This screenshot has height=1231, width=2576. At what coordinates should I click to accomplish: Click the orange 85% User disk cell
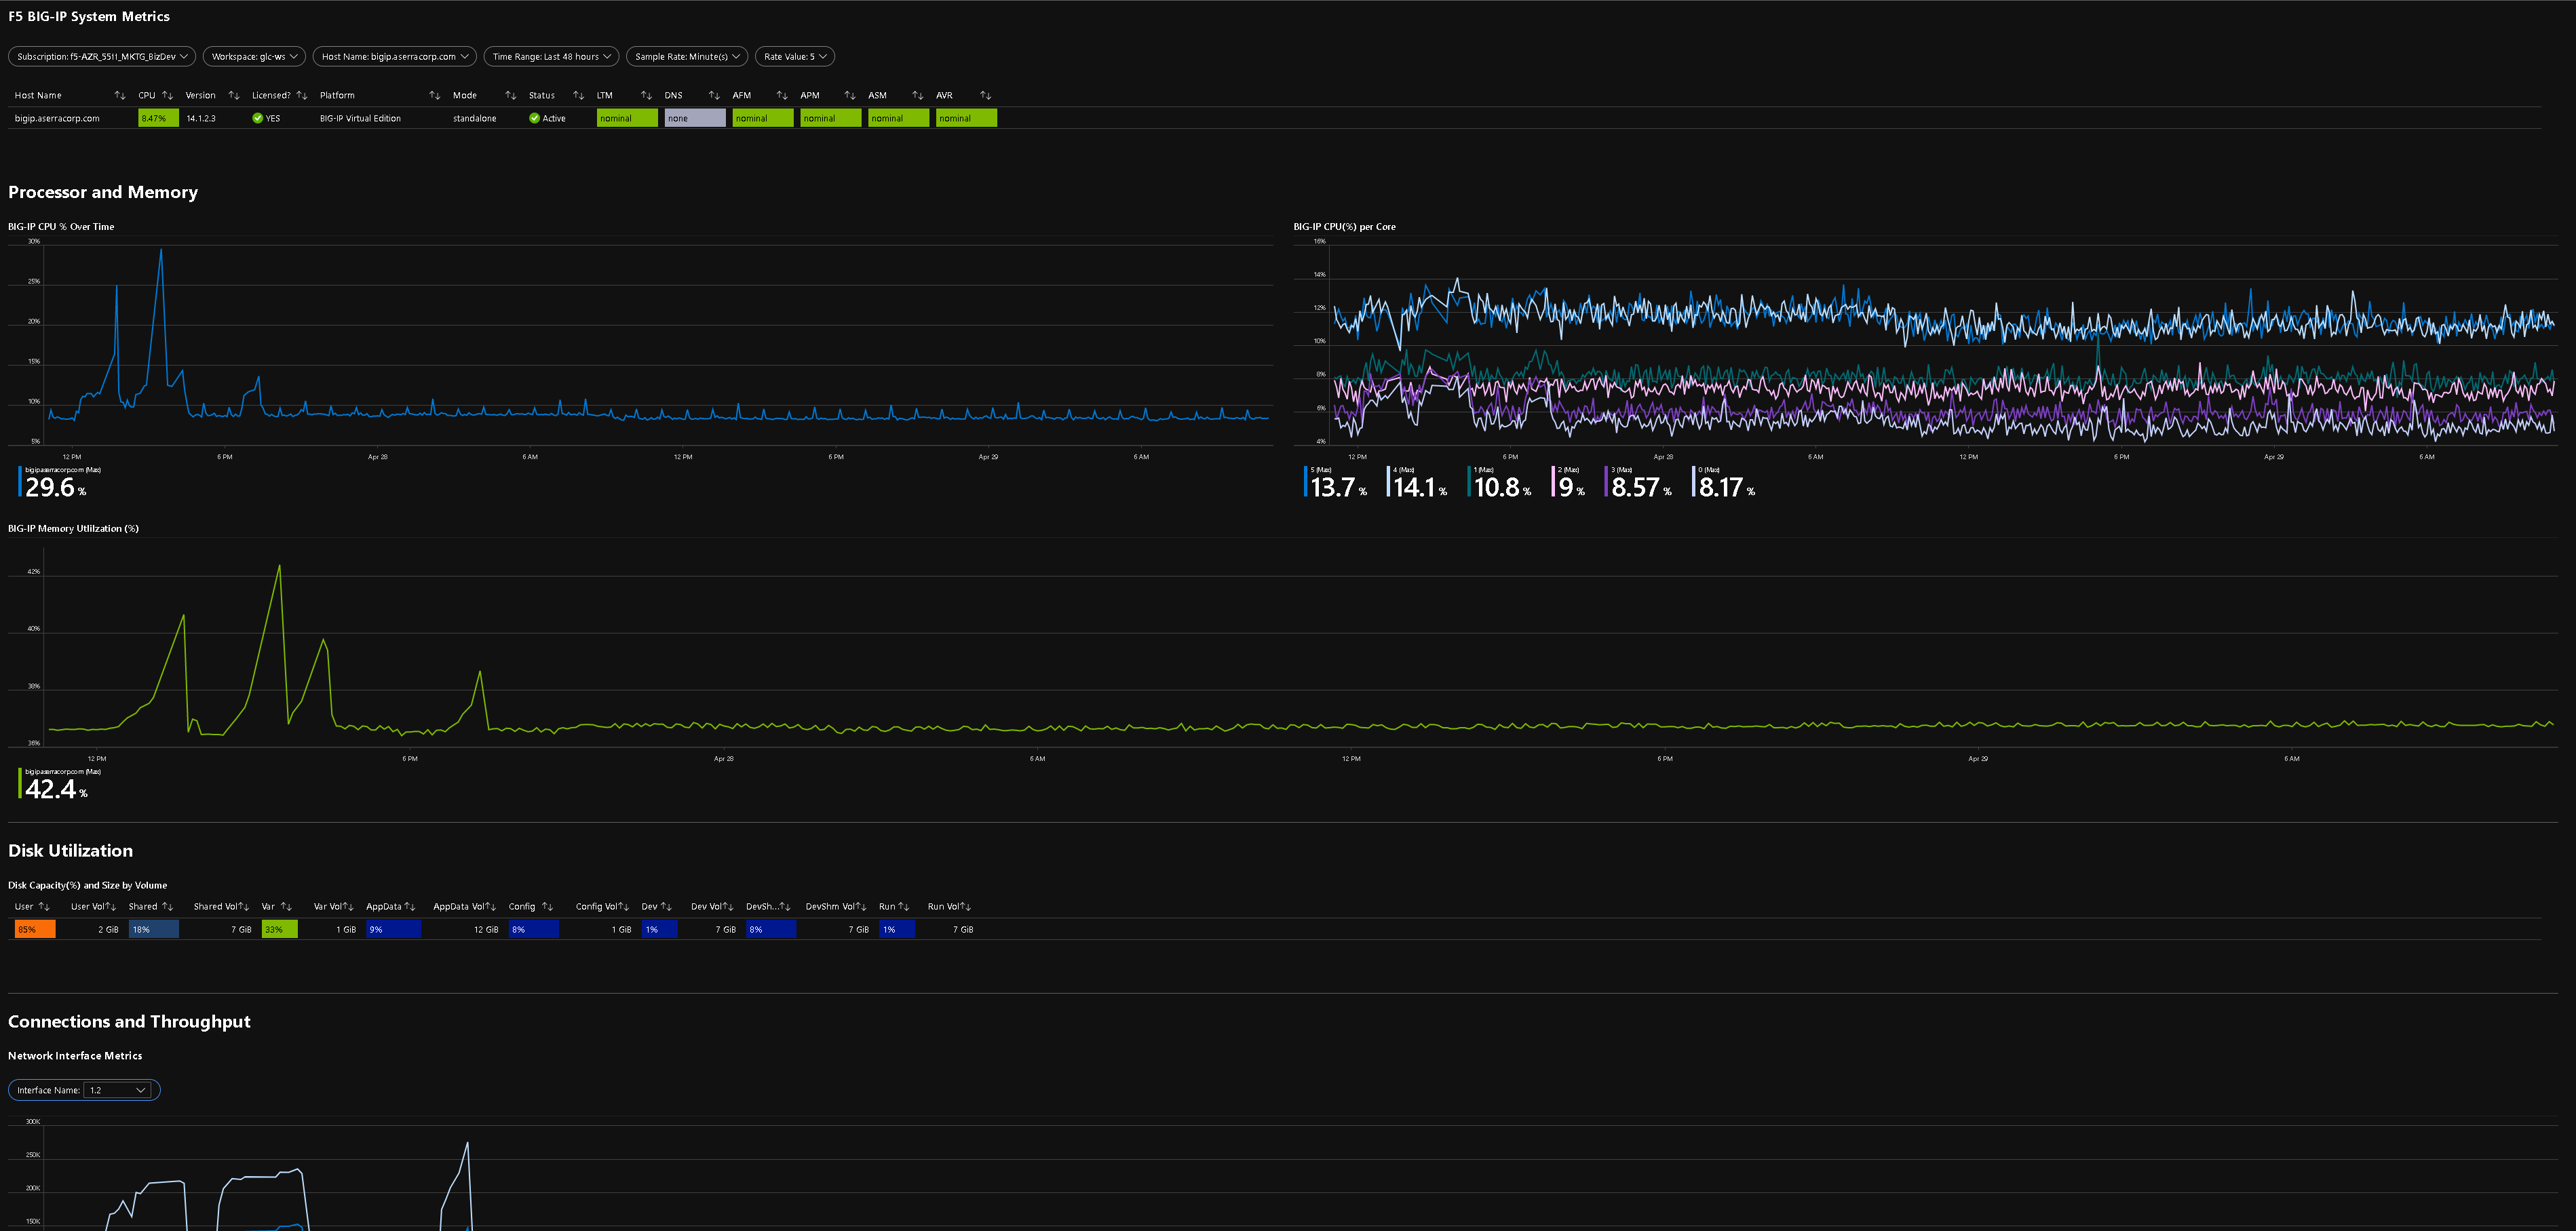point(35,929)
